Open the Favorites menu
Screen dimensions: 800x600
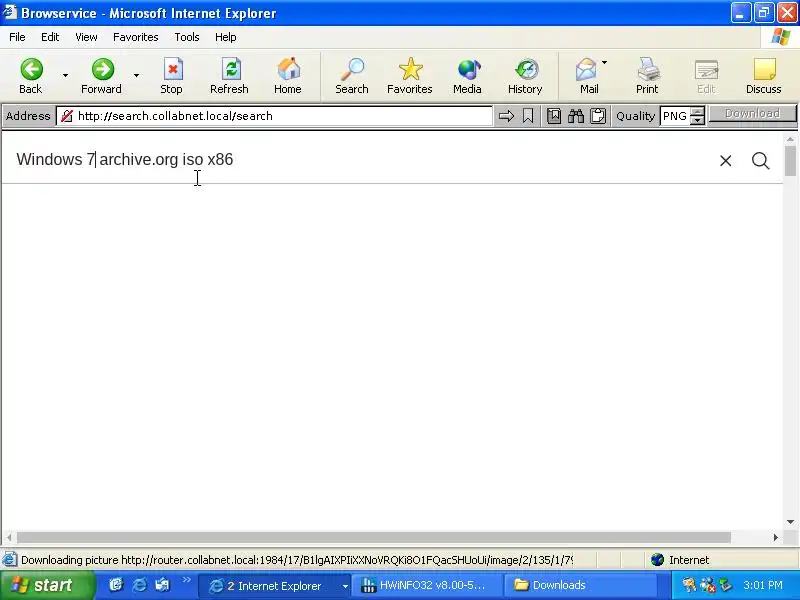coord(136,37)
